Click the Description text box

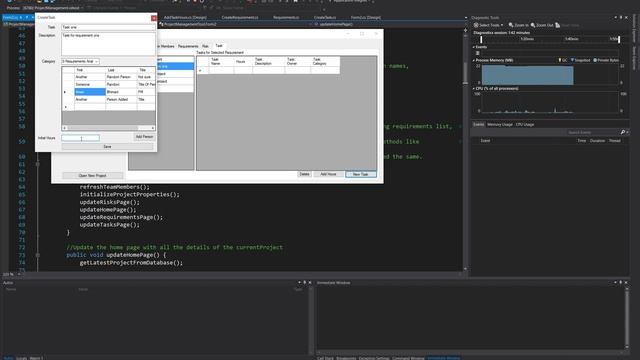click(108, 44)
